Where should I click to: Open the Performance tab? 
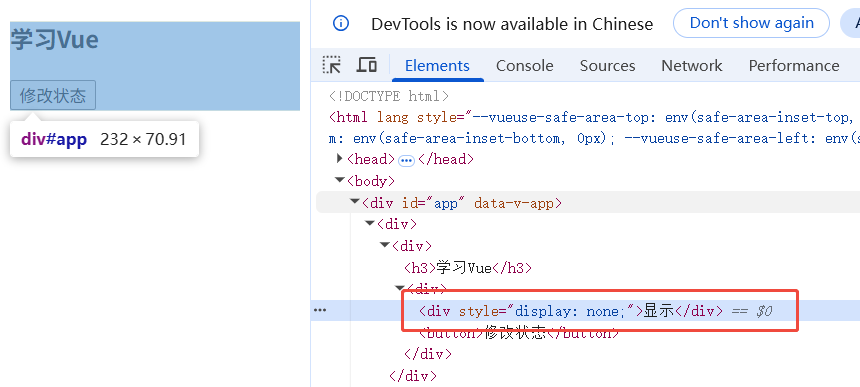[794, 66]
